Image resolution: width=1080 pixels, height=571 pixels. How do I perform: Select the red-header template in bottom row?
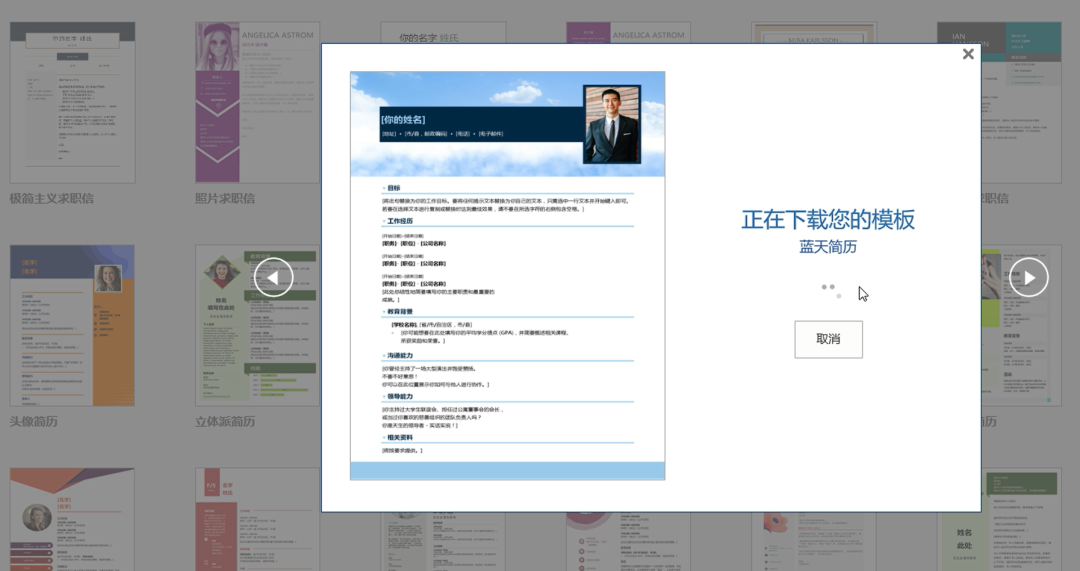[256, 520]
